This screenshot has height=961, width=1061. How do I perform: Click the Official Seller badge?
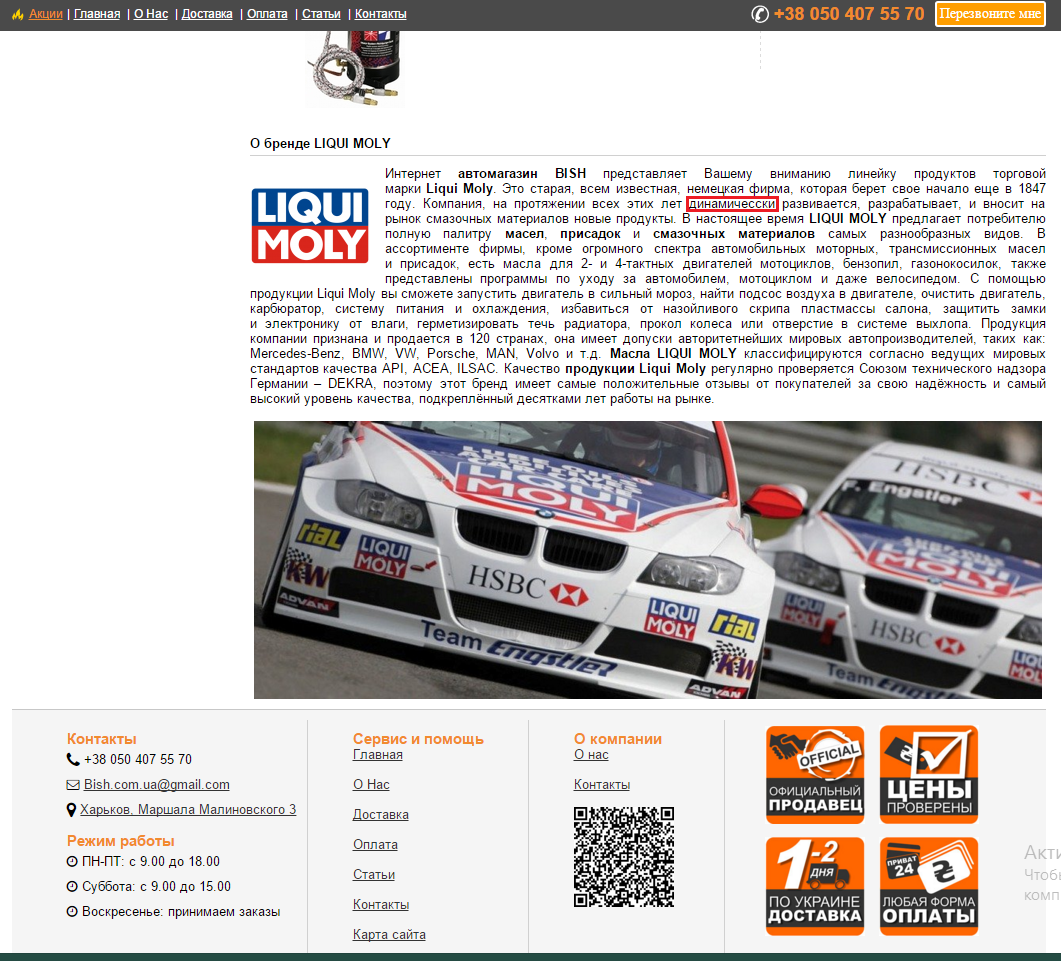[815, 775]
